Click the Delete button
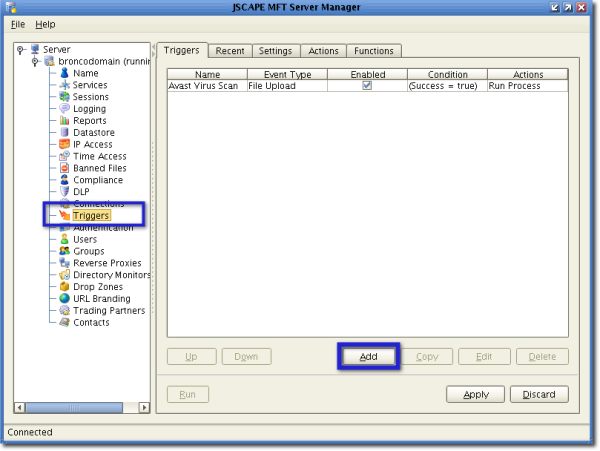 [x=542, y=357]
